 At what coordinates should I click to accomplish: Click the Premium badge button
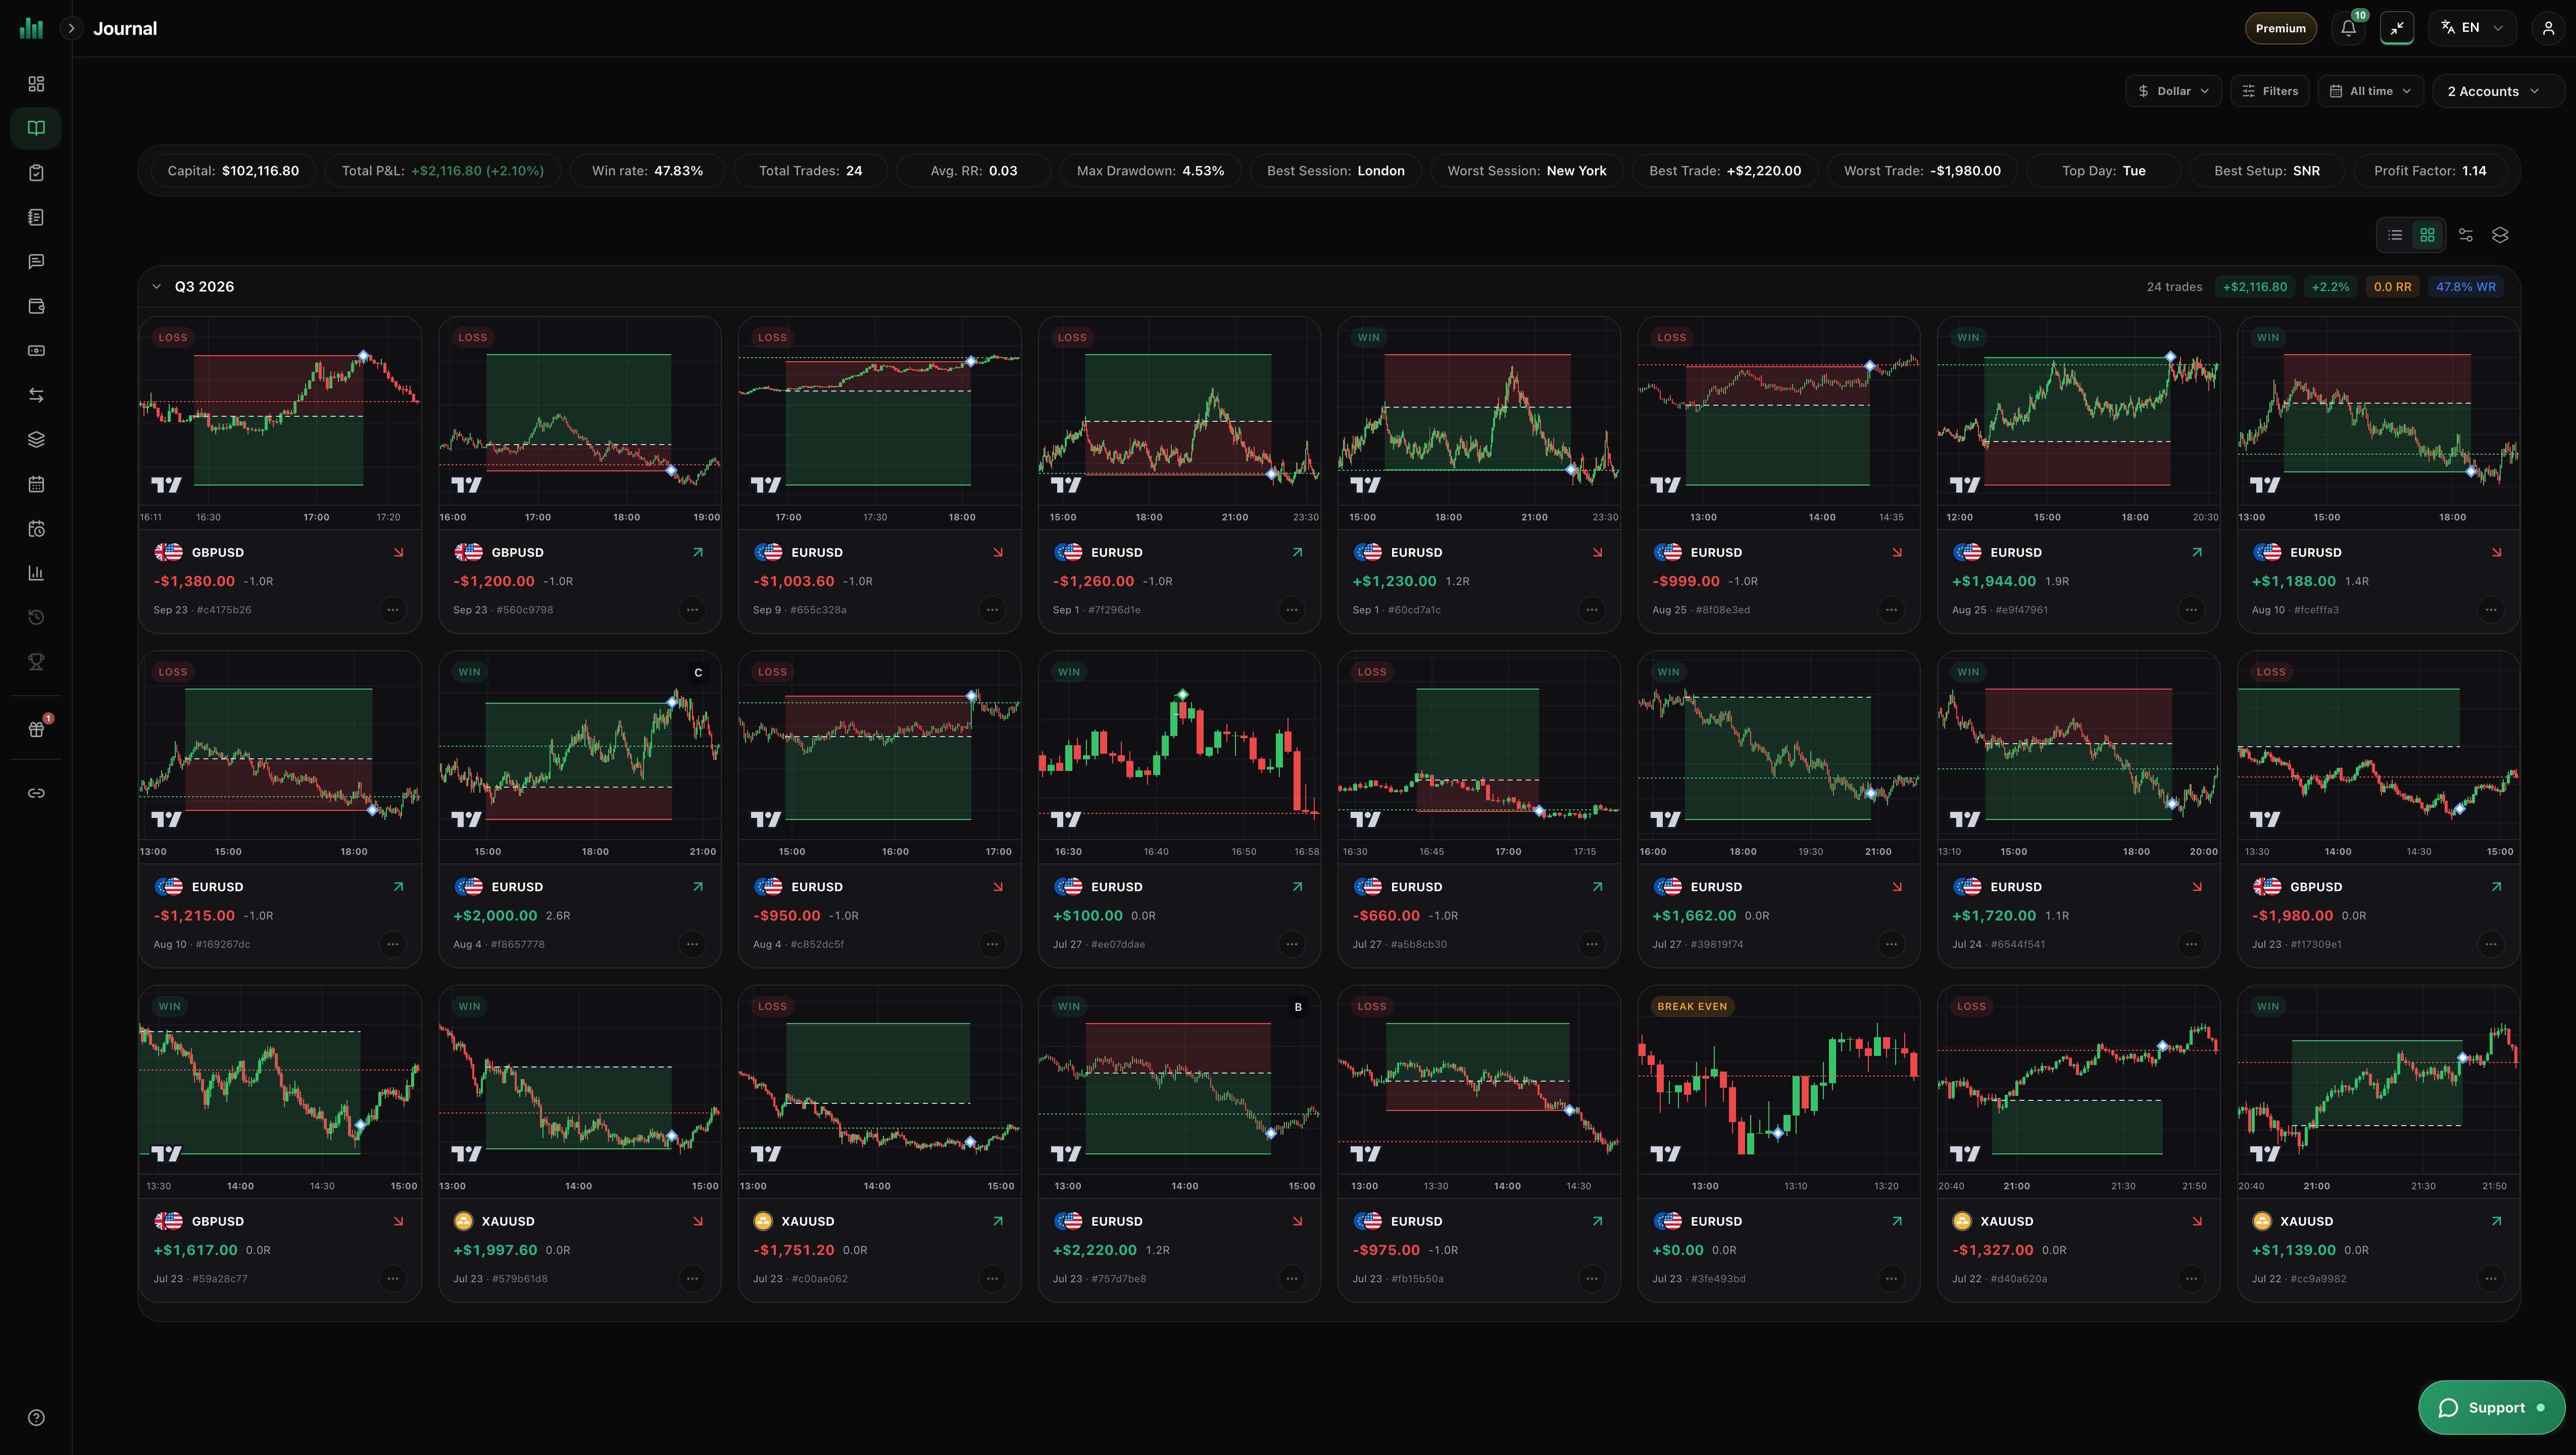click(x=2281, y=28)
